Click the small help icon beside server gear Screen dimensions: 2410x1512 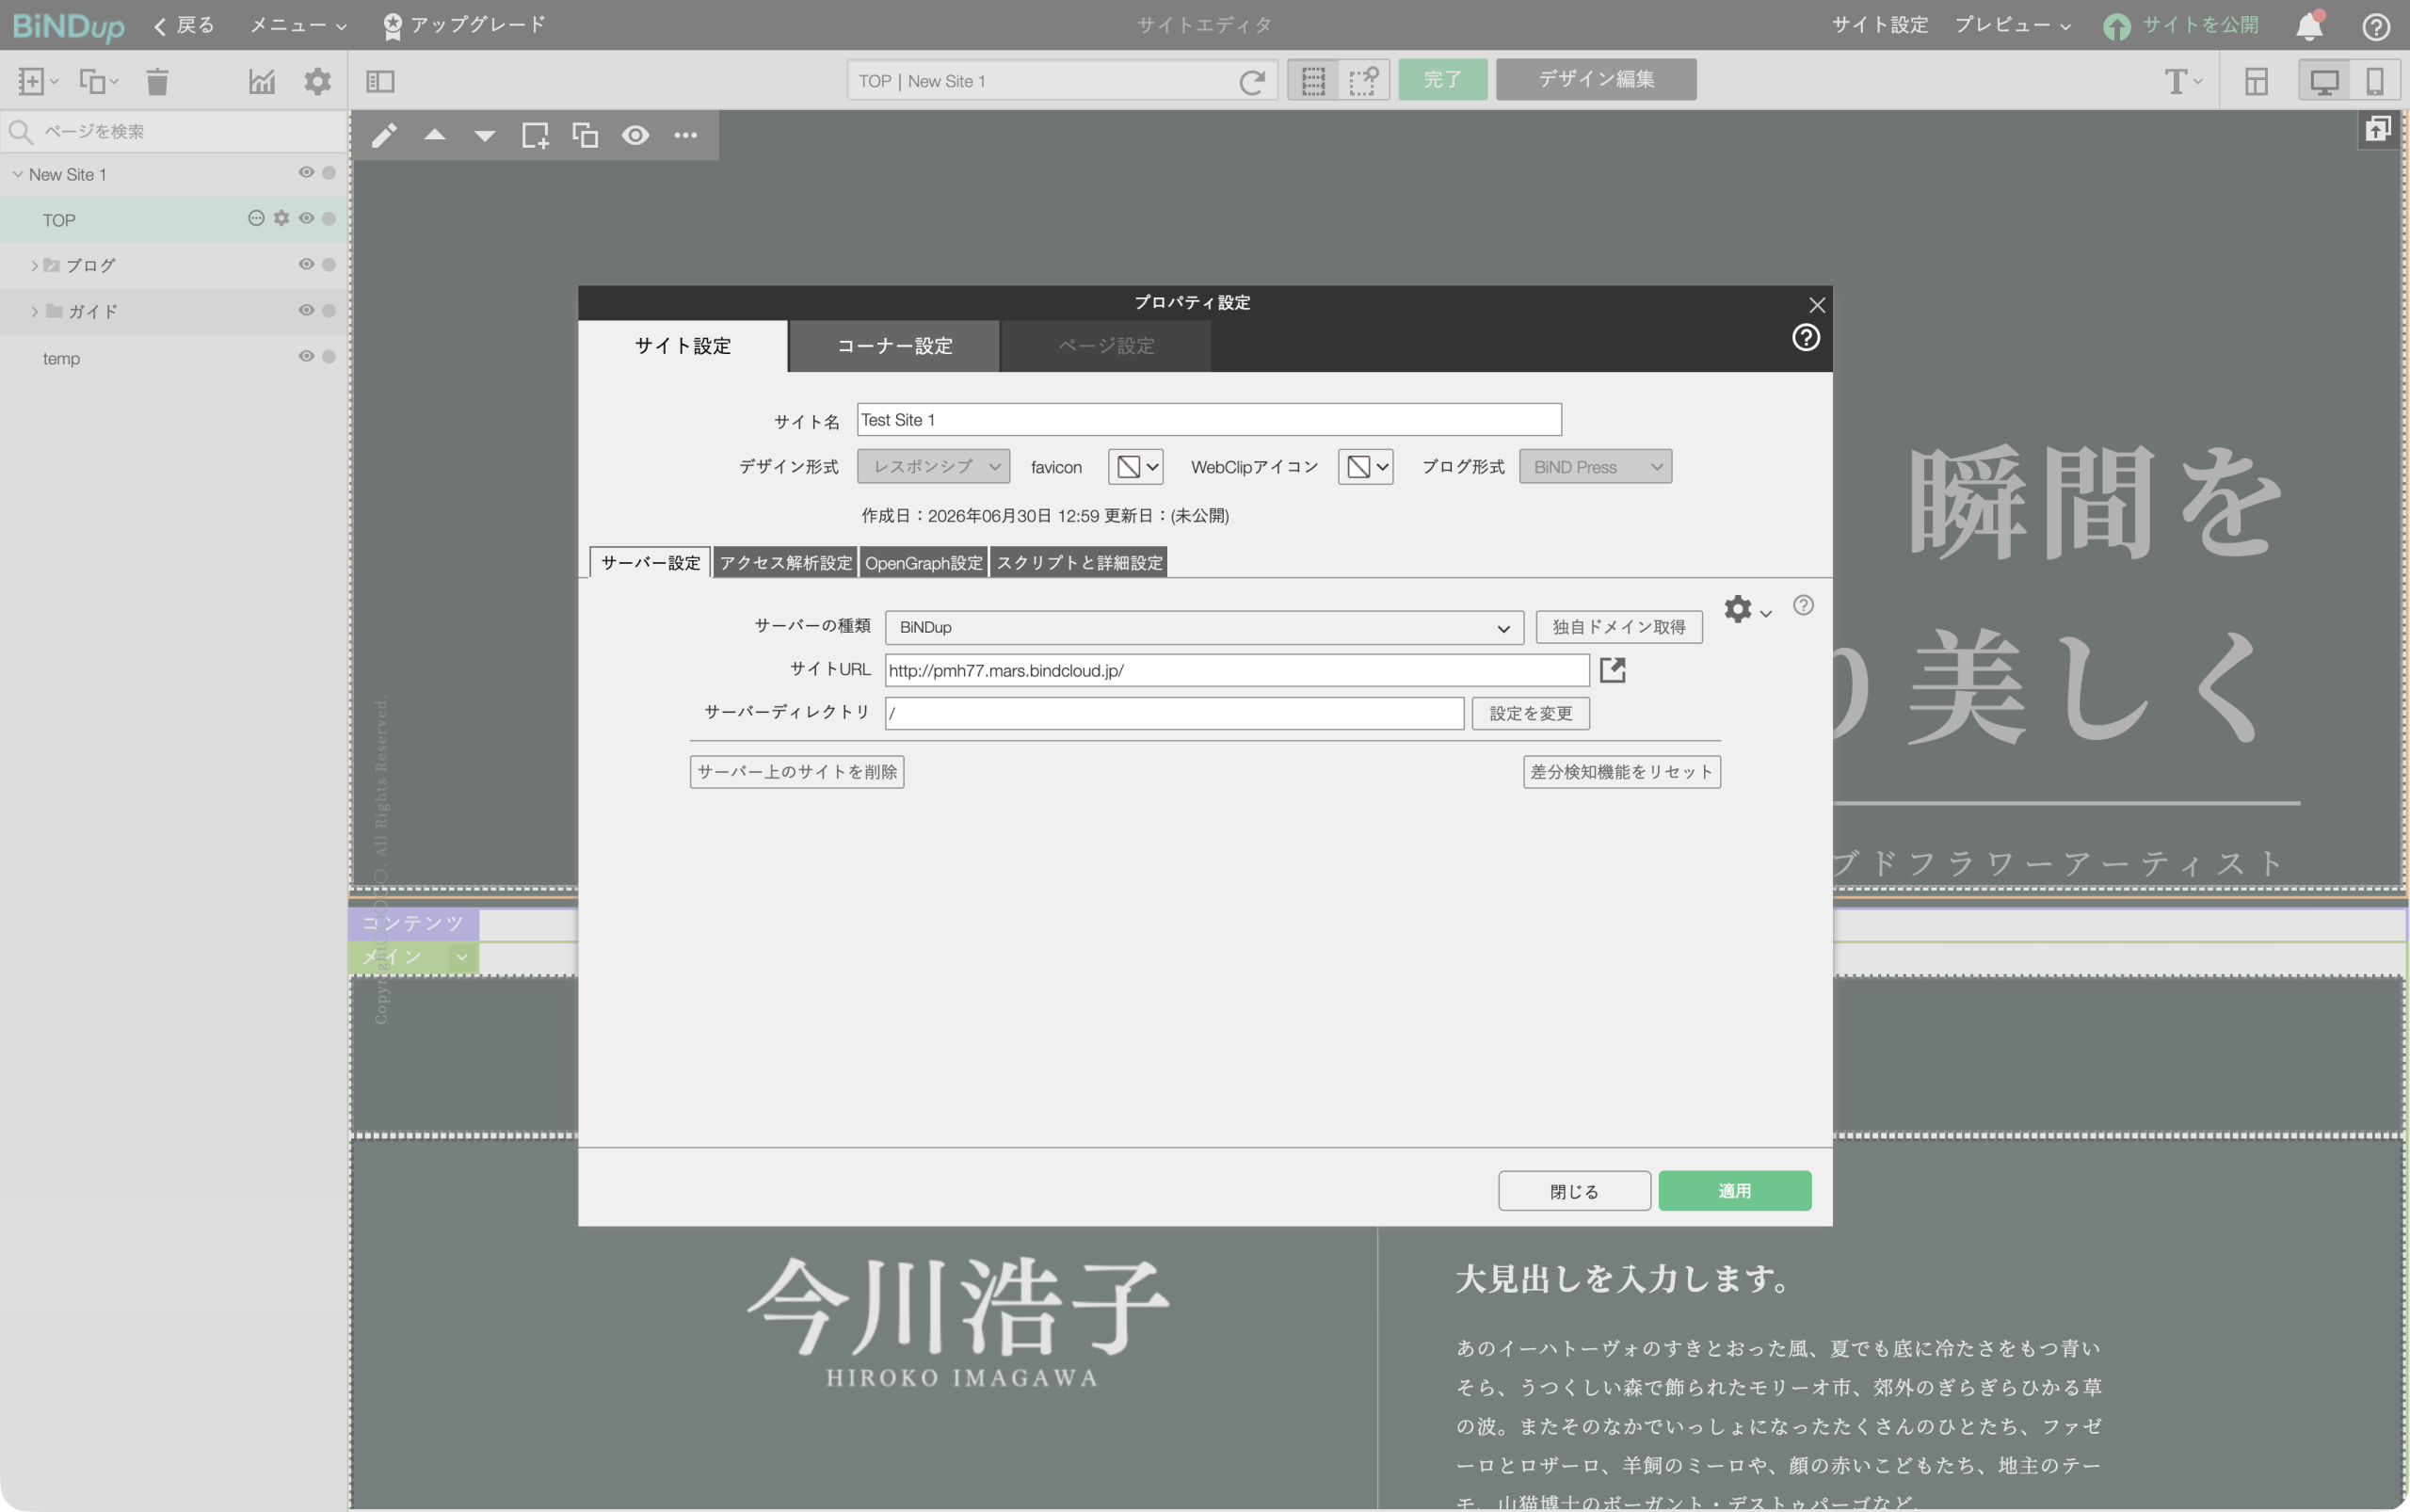[x=1803, y=605]
